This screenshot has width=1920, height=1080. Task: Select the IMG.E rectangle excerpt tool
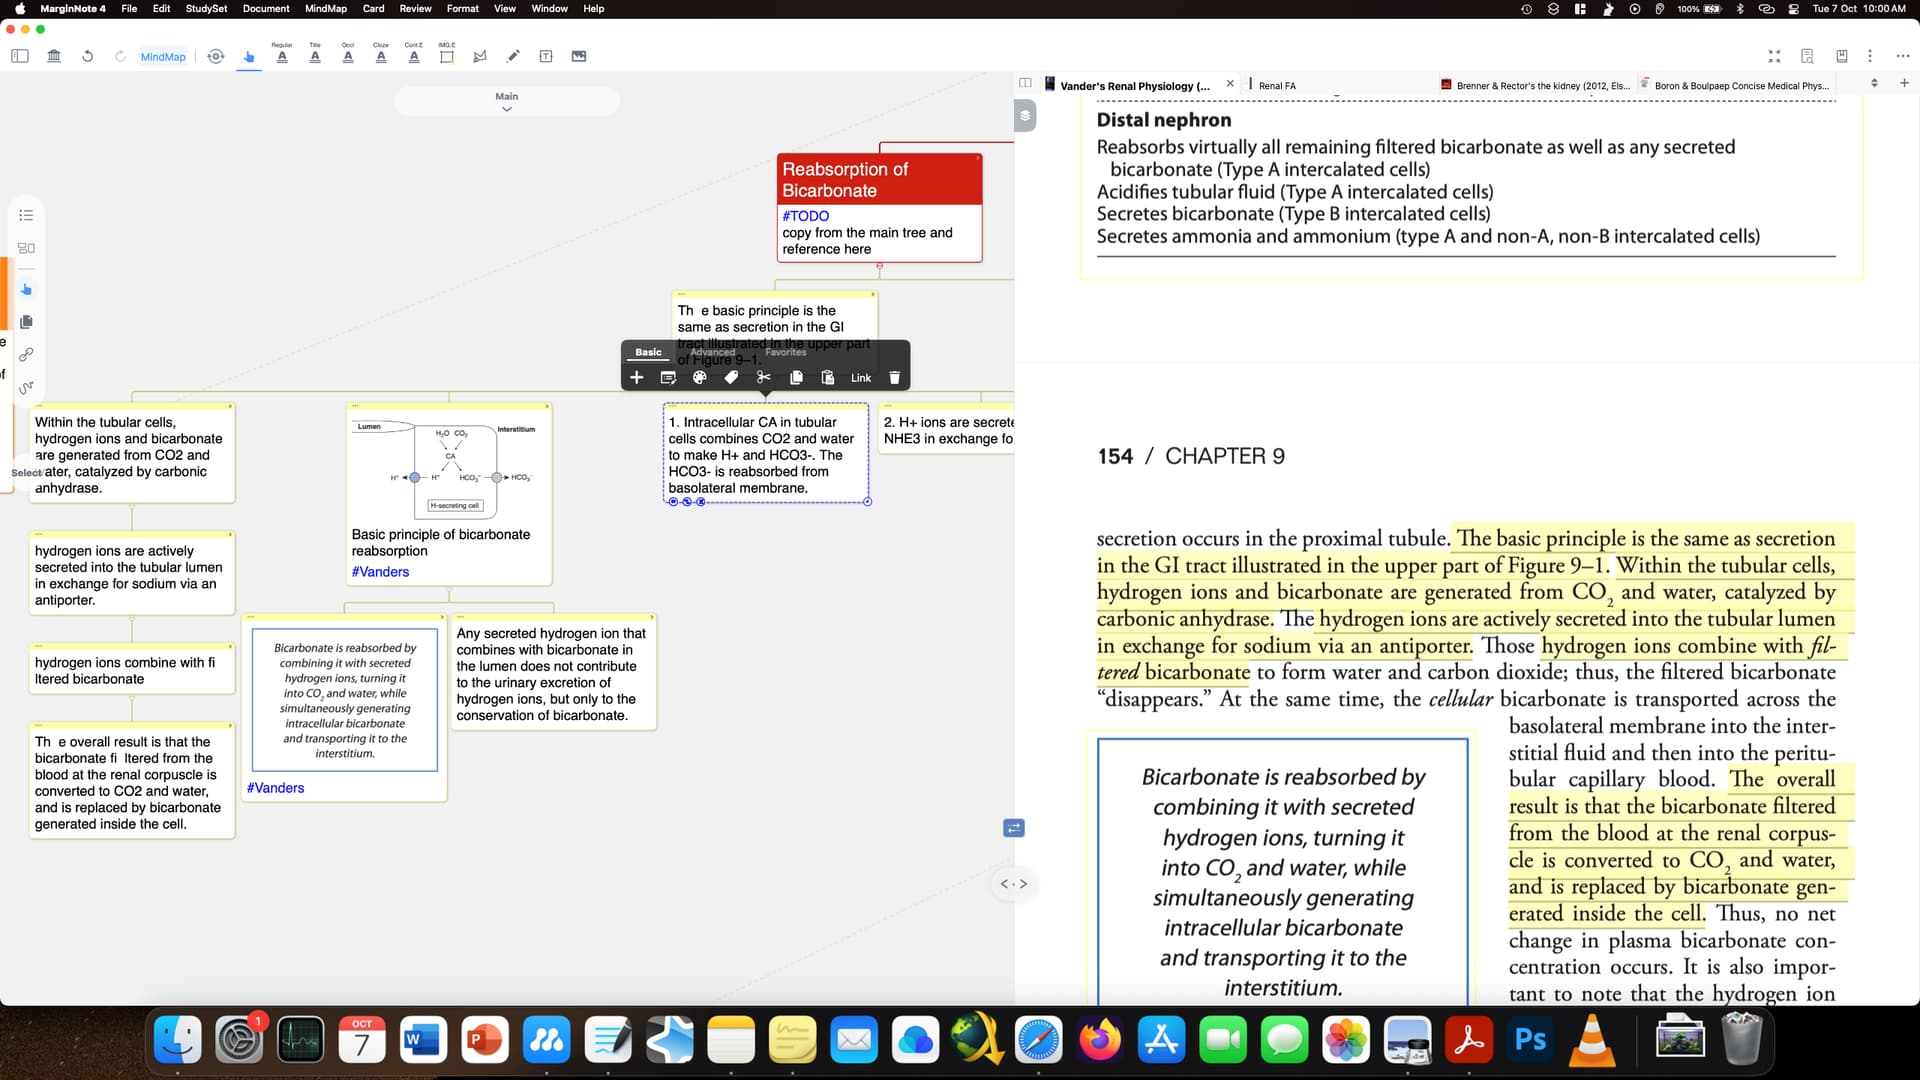(x=447, y=56)
